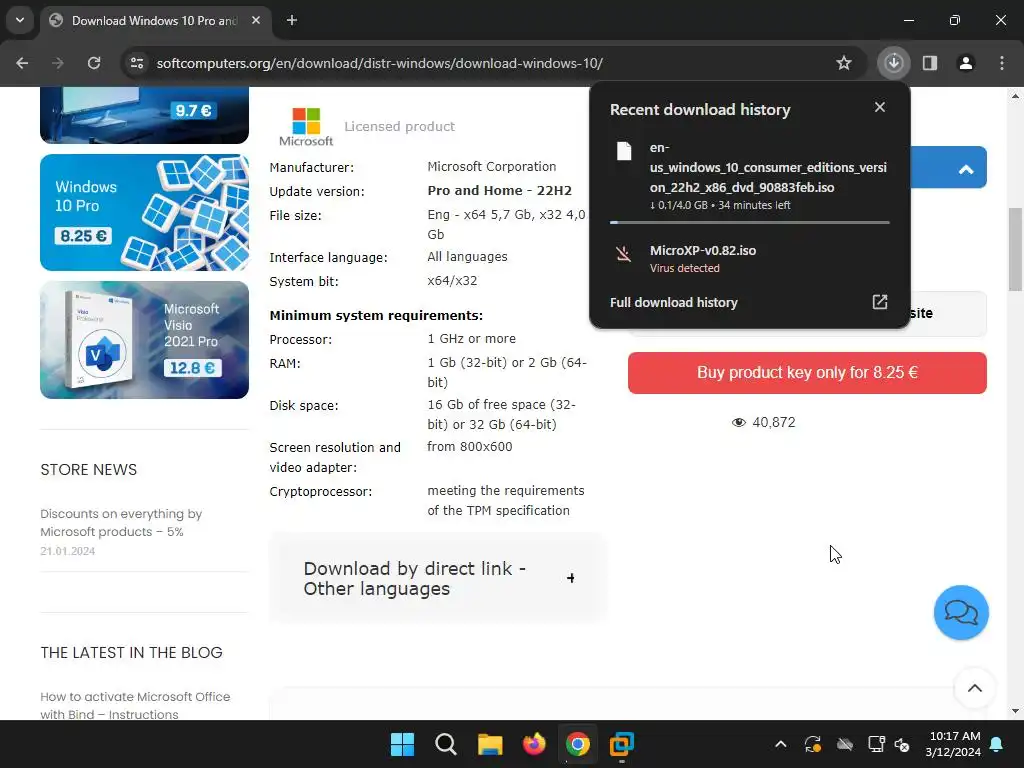The height and width of the screenshot is (768, 1024).
Task: Click the OneDrive cloud tray icon
Action: click(844, 744)
